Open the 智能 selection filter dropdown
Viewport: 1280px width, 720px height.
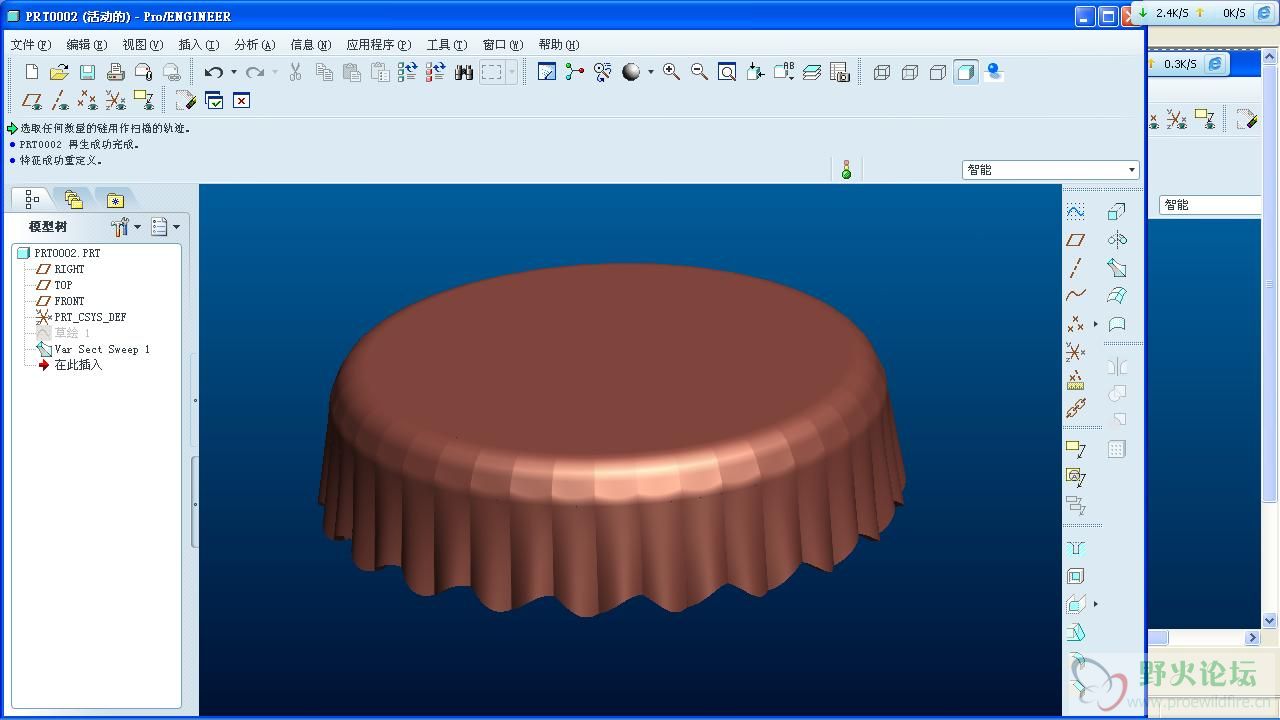pos(1050,170)
